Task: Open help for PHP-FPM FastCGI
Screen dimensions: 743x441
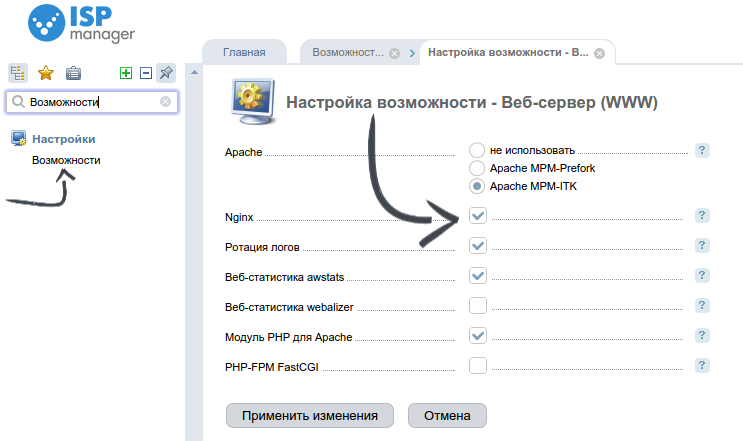Action: click(x=702, y=365)
